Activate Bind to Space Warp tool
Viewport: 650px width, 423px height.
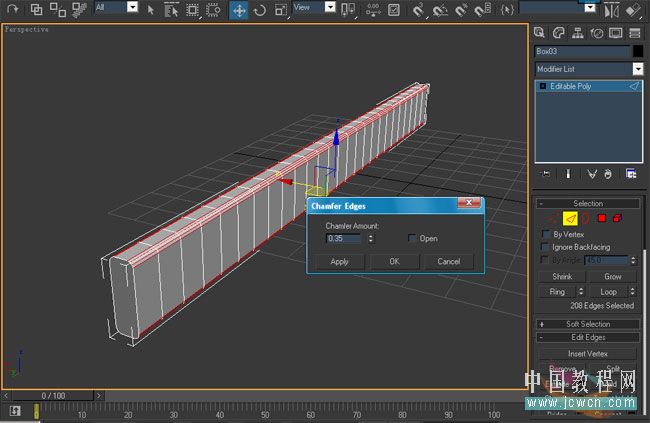coord(79,9)
